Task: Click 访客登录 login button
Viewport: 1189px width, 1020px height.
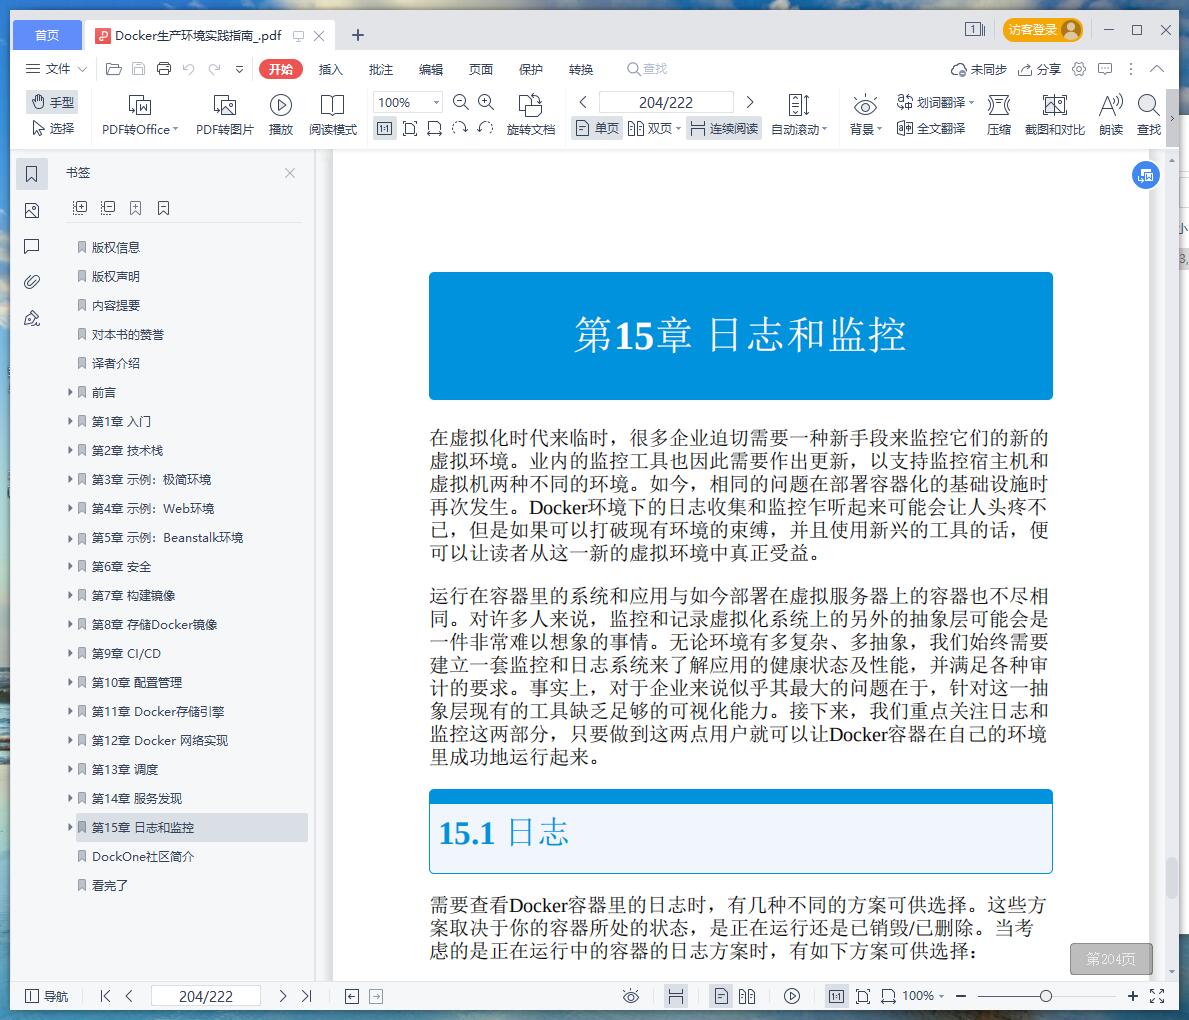Action: click(x=1043, y=30)
